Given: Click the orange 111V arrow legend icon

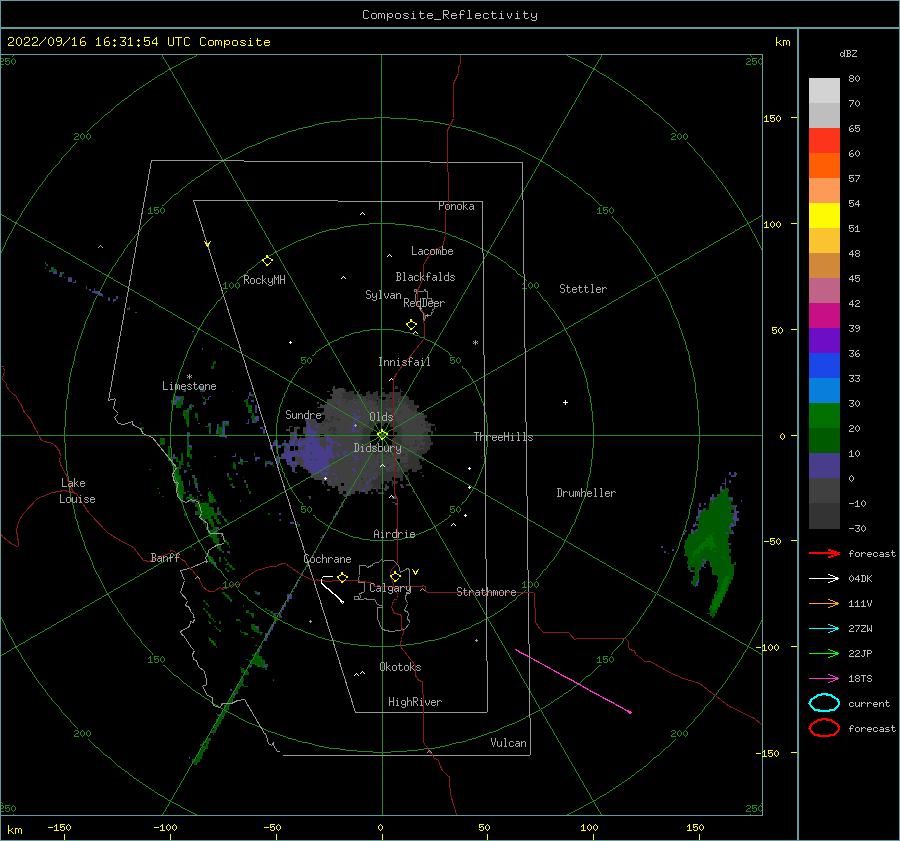Looking at the screenshot, I should click(x=824, y=603).
